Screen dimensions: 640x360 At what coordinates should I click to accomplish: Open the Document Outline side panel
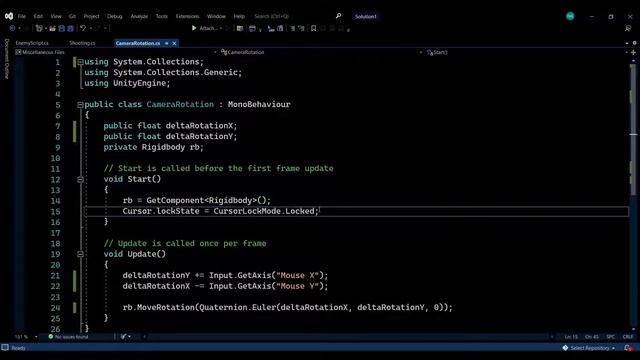point(7,59)
